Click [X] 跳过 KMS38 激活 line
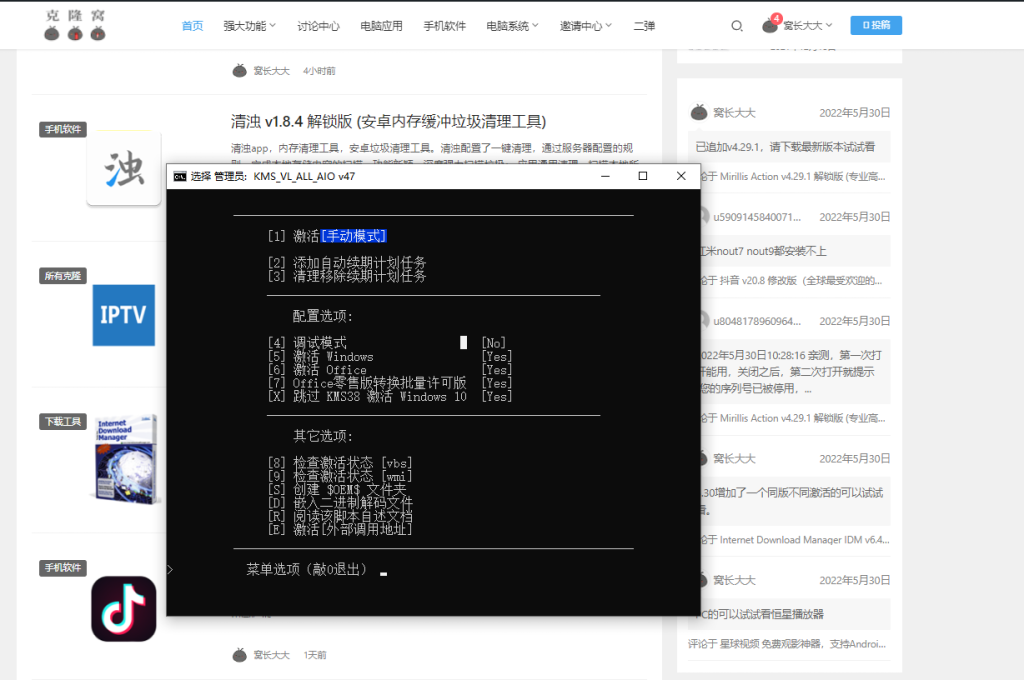Image resolution: width=1024 pixels, height=680 pixels. (x=390, y=397)
